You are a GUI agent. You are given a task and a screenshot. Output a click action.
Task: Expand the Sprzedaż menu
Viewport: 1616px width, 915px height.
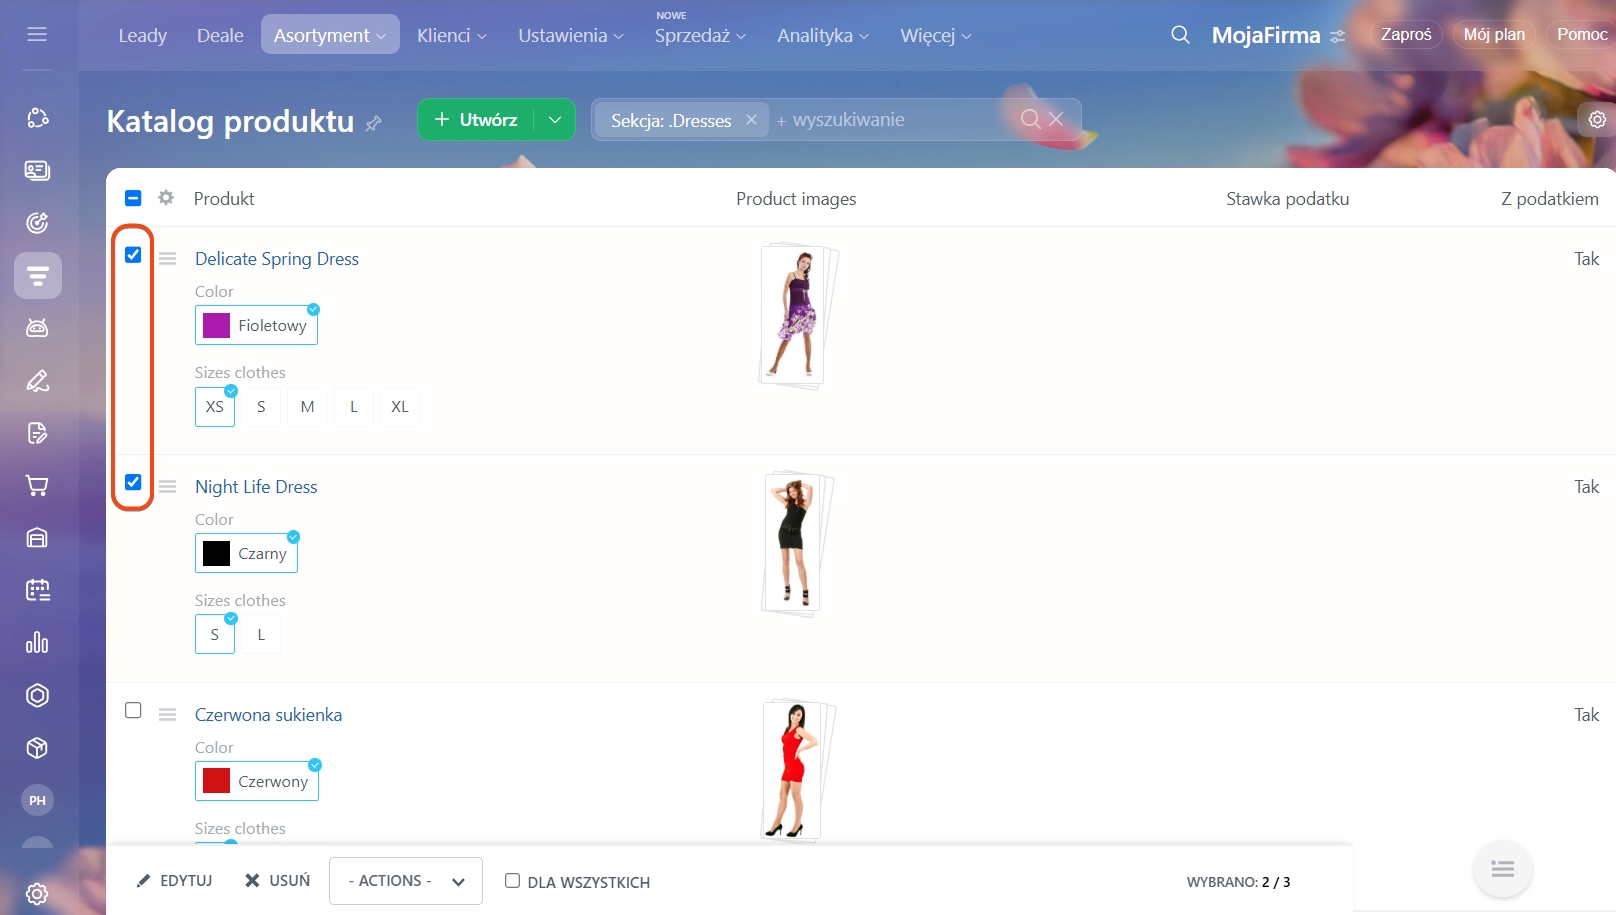coord(701,35)
